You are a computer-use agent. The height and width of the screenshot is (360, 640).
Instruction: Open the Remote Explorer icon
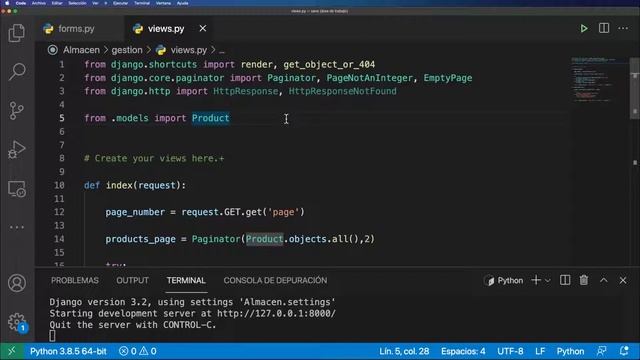[17, 189]
